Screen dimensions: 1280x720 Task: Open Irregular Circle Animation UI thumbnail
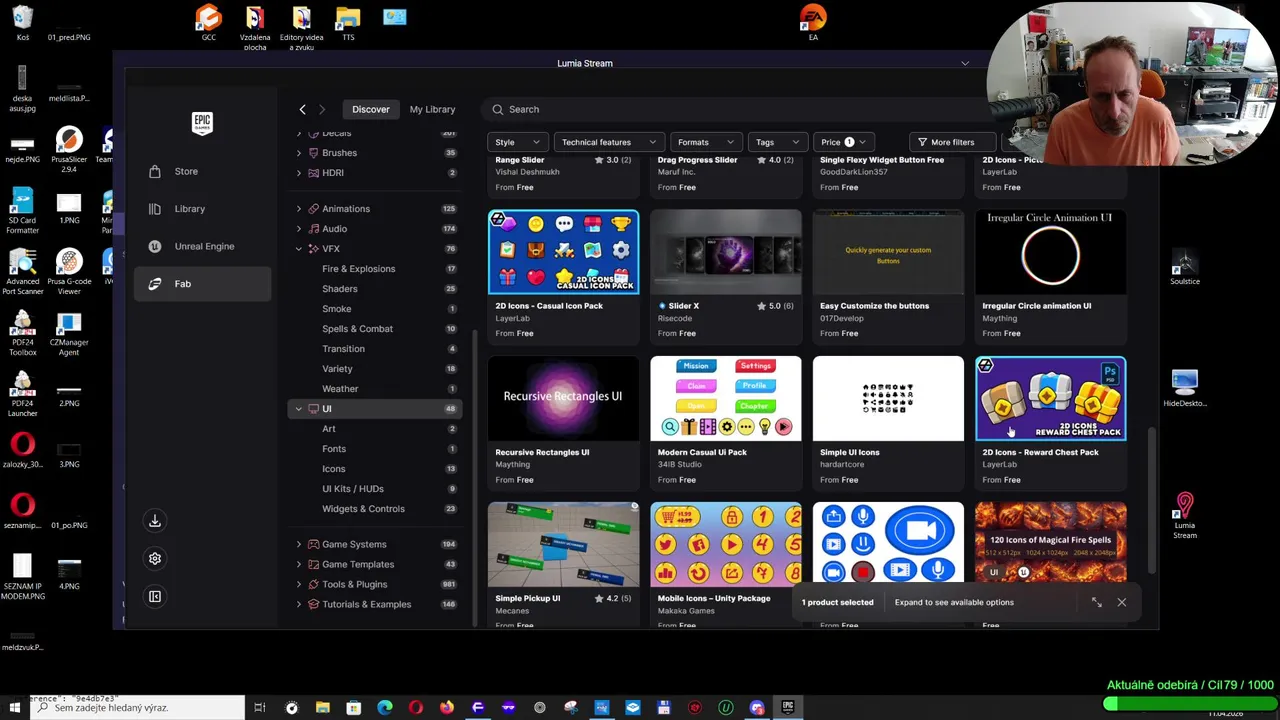point(1050,252)
